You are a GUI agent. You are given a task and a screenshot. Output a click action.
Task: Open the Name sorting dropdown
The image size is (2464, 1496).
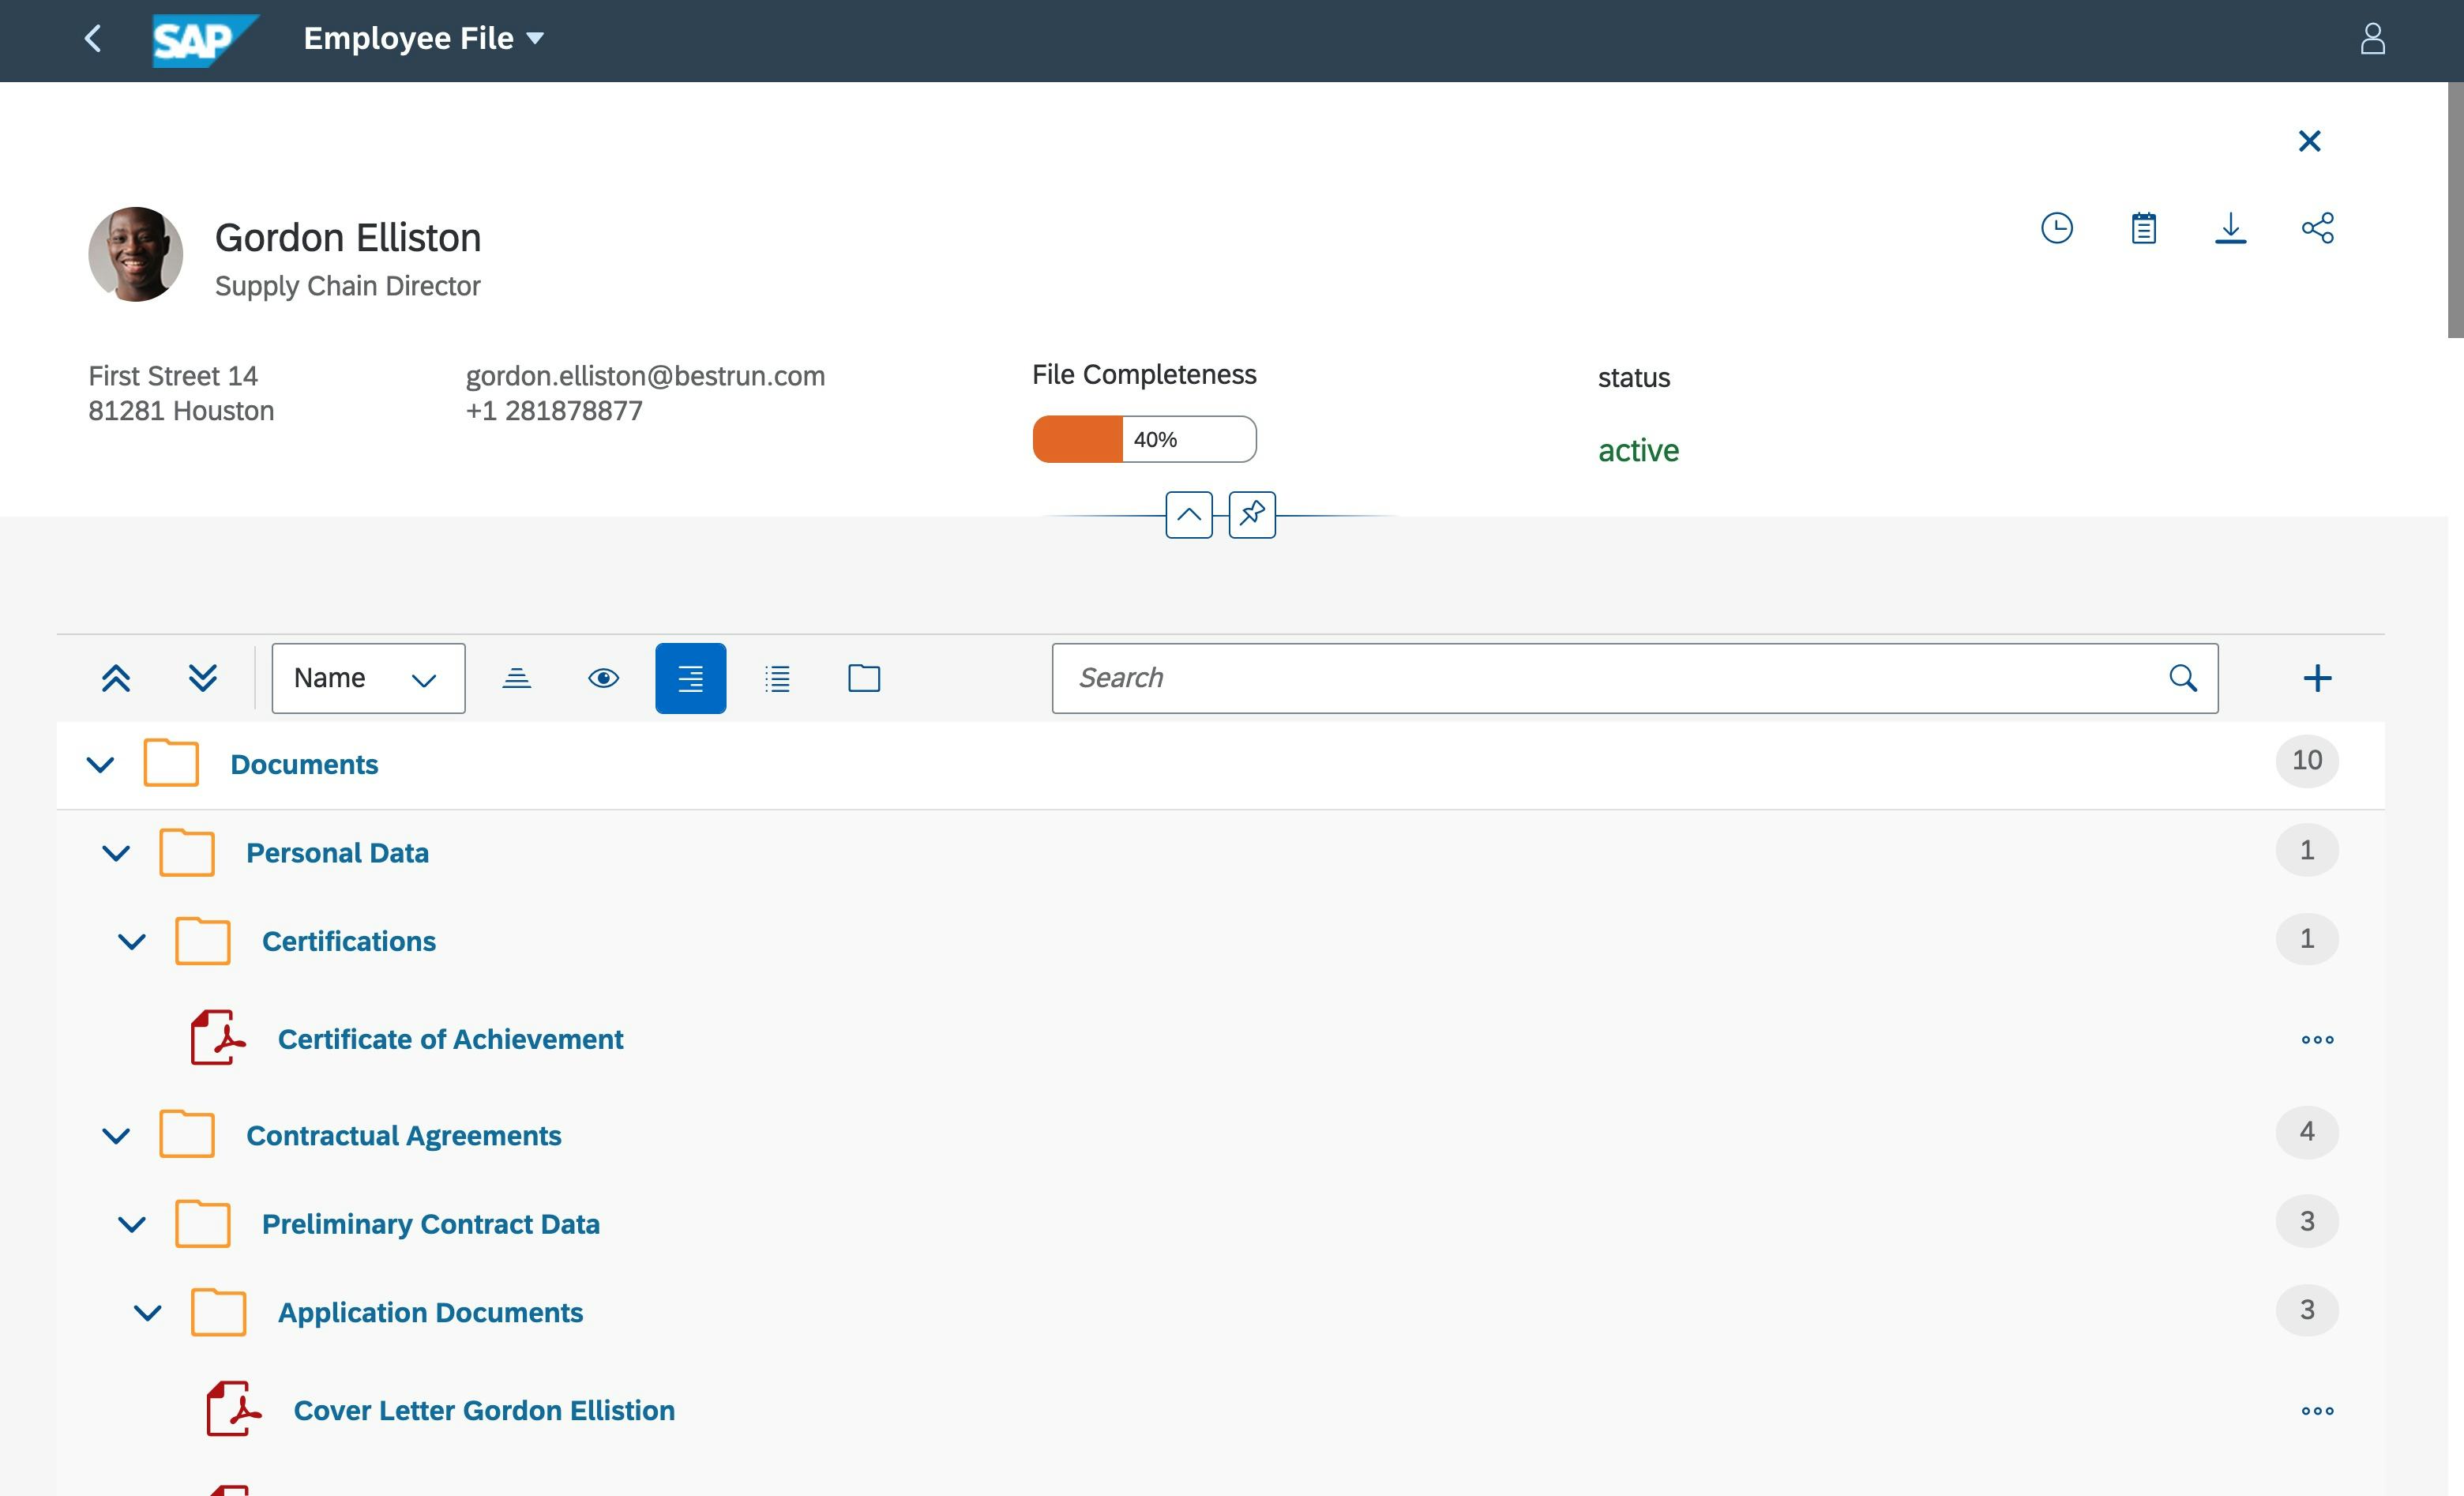[423, 678]
